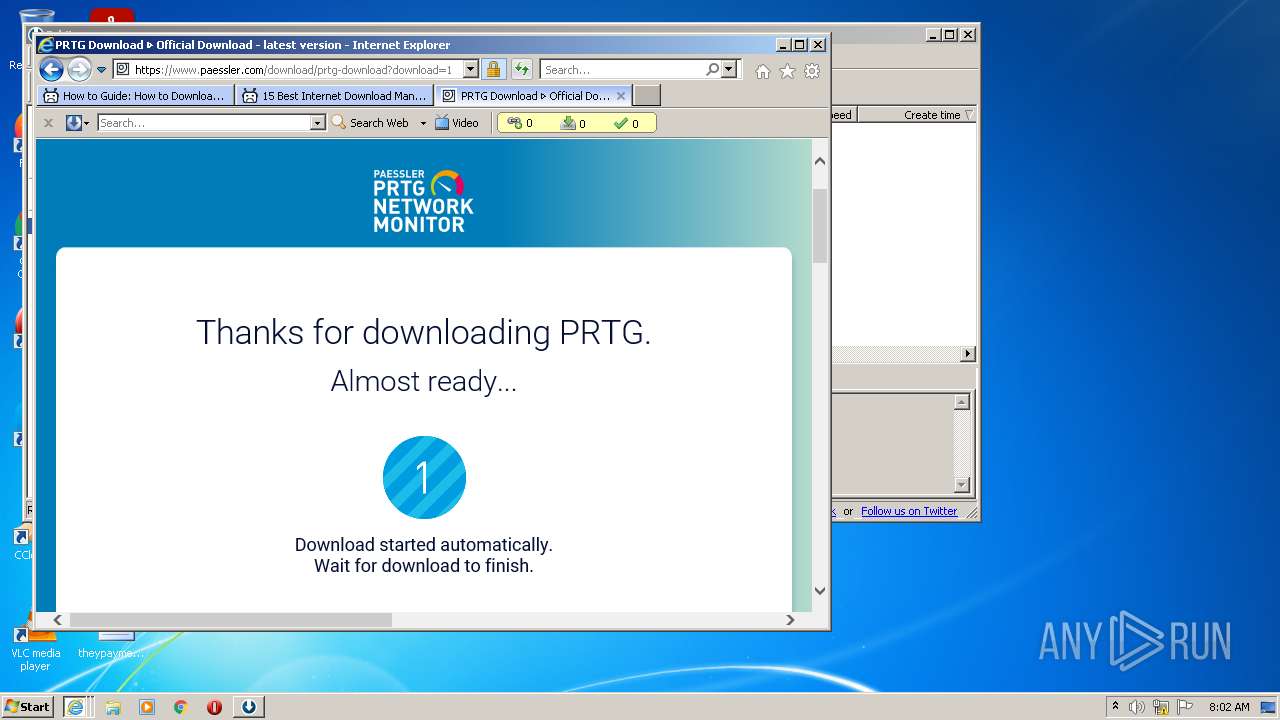The width and height of the screenshot is (1280, 720).
Task: Close the PRTG Download tab
Action: pos(621,96)
